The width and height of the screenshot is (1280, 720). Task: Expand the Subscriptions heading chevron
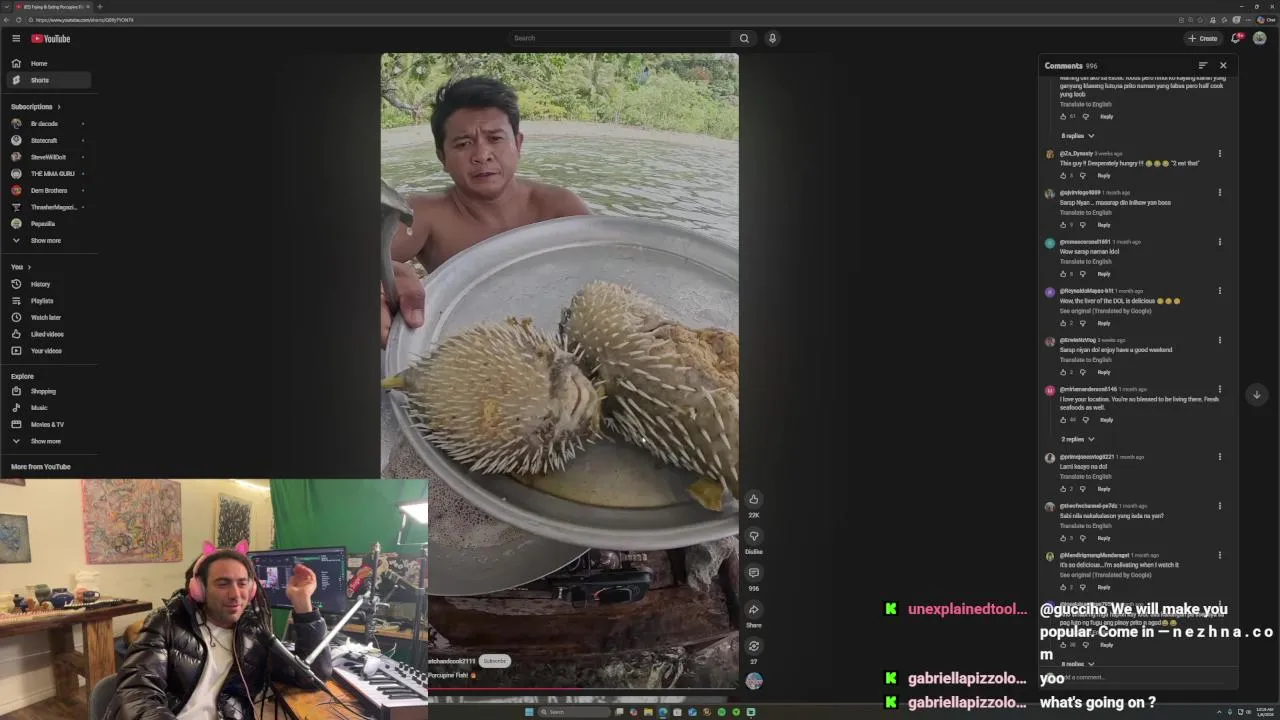pos(58,107)
